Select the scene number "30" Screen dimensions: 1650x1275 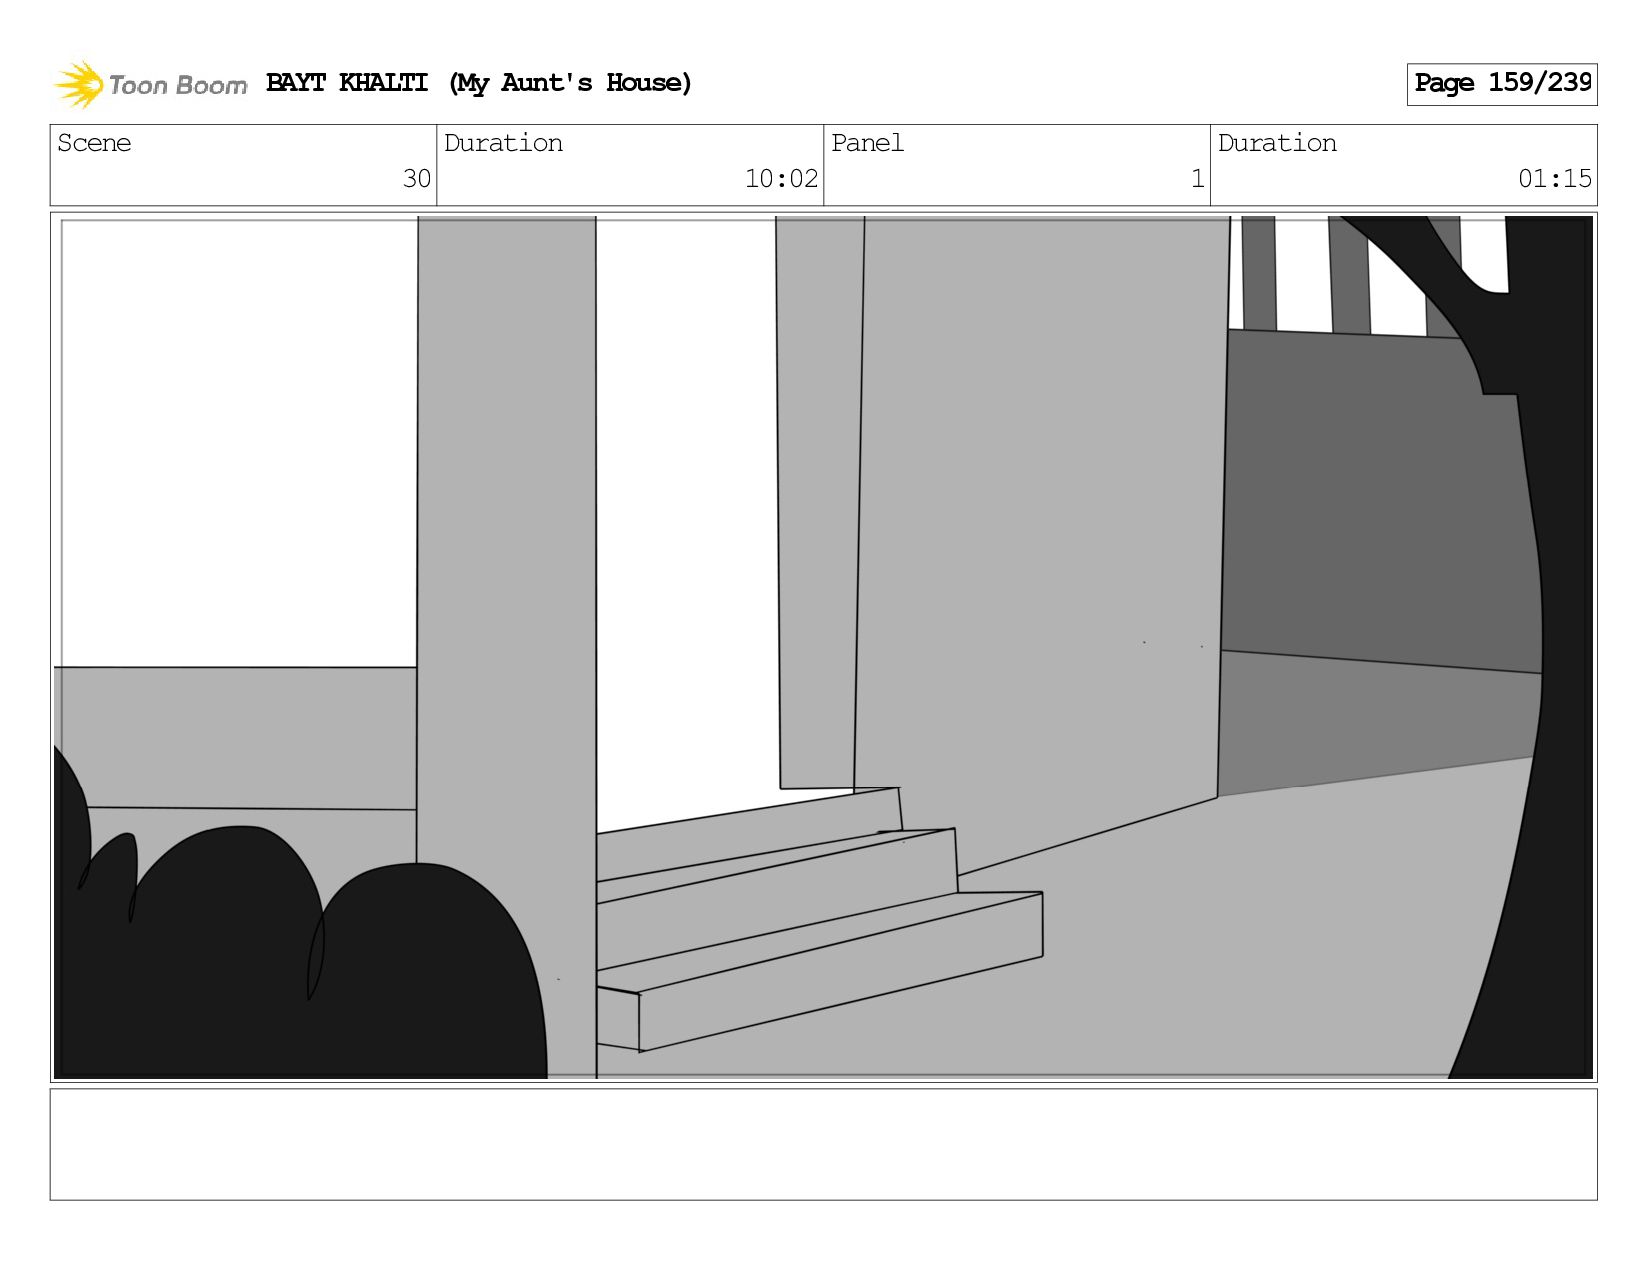[417, 179]
